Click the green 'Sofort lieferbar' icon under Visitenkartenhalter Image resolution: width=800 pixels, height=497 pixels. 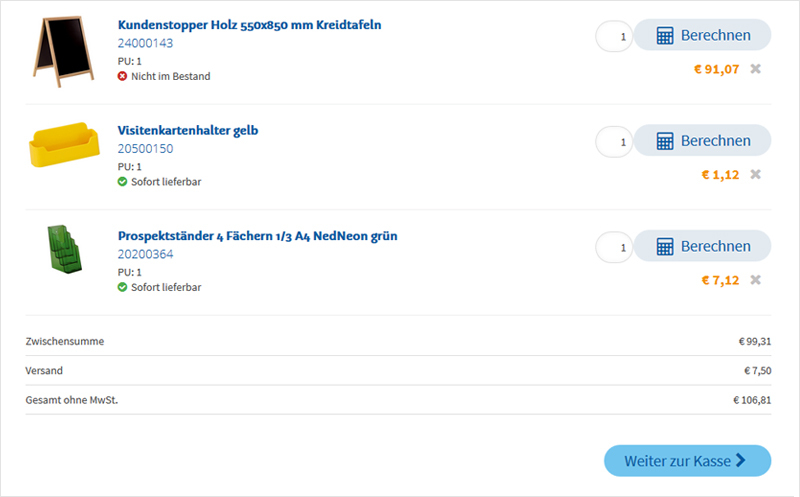123,182
